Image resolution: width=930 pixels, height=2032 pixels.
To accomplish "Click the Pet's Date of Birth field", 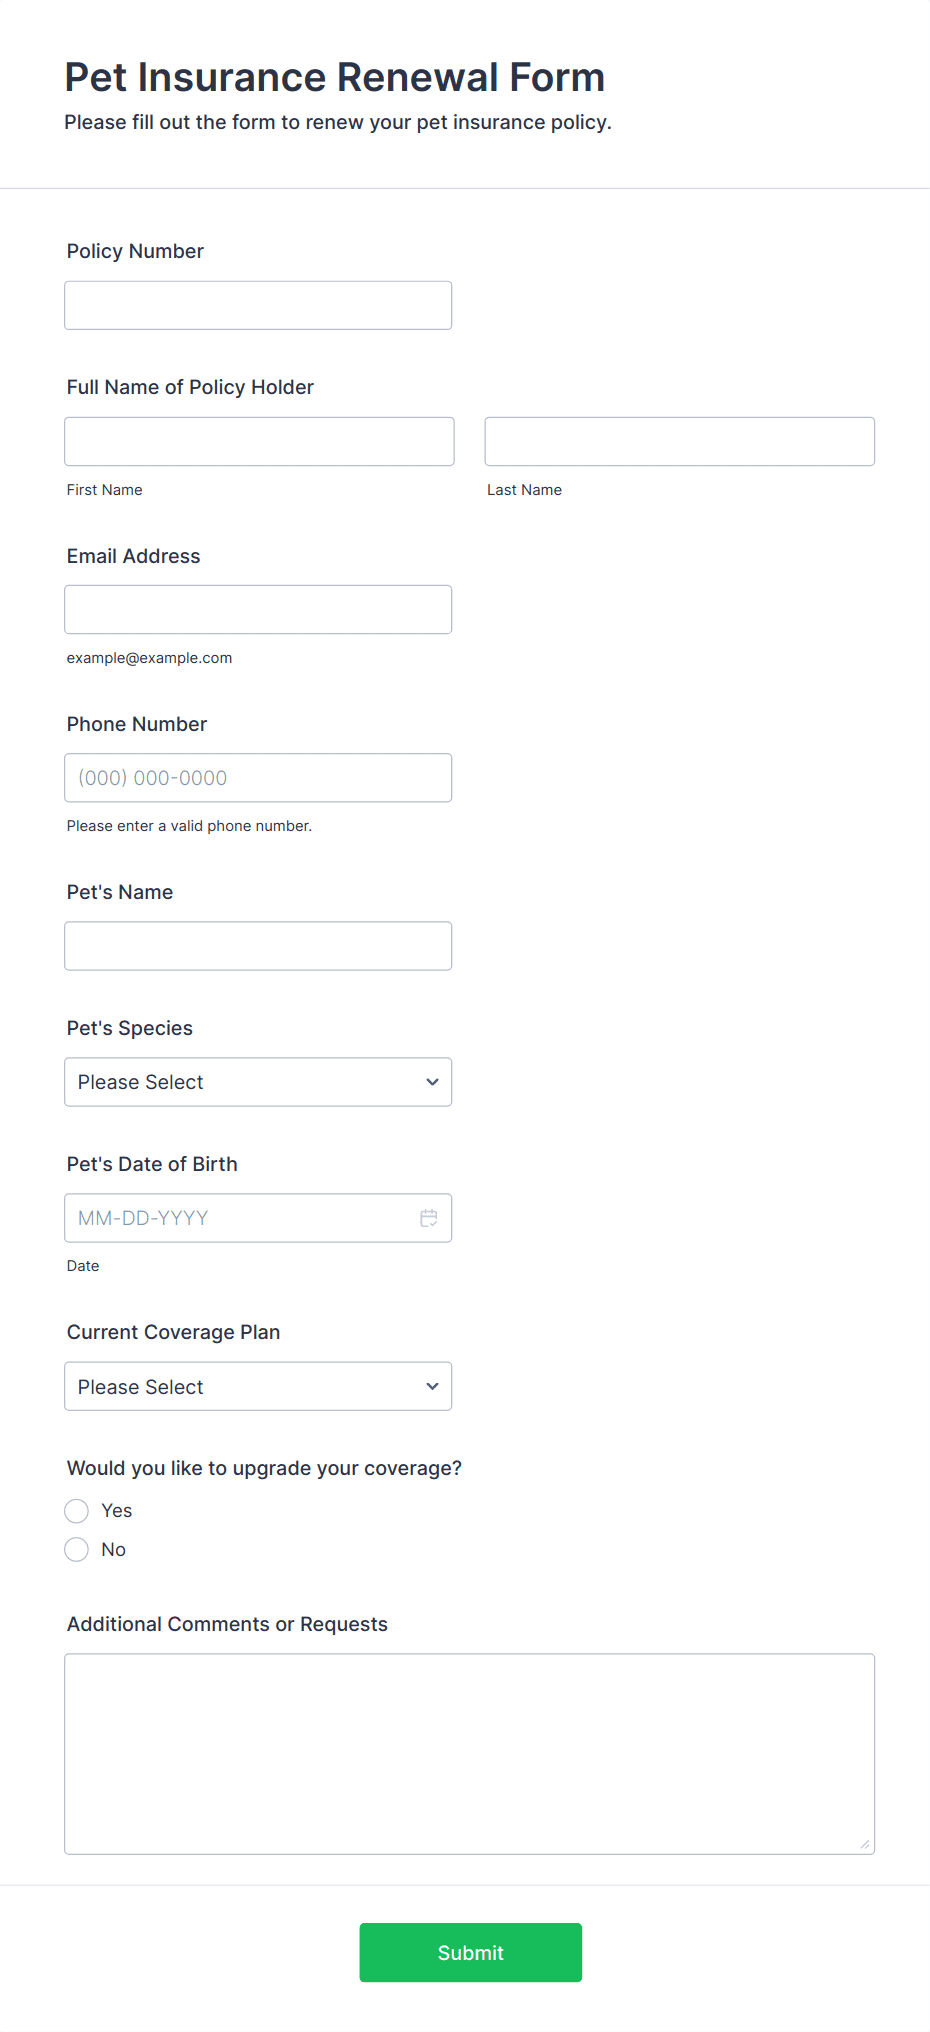I will coord(240,1218).
